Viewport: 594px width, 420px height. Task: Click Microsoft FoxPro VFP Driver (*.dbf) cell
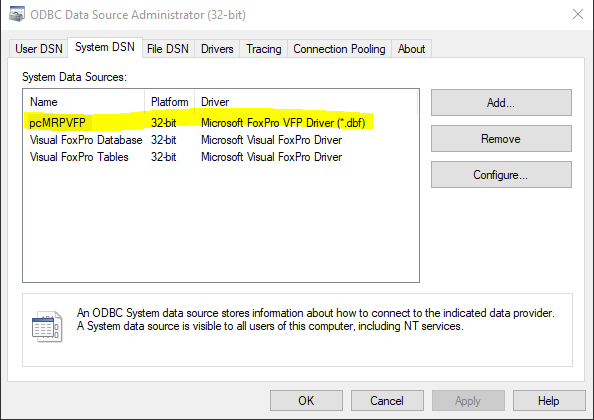click(283, 123)
